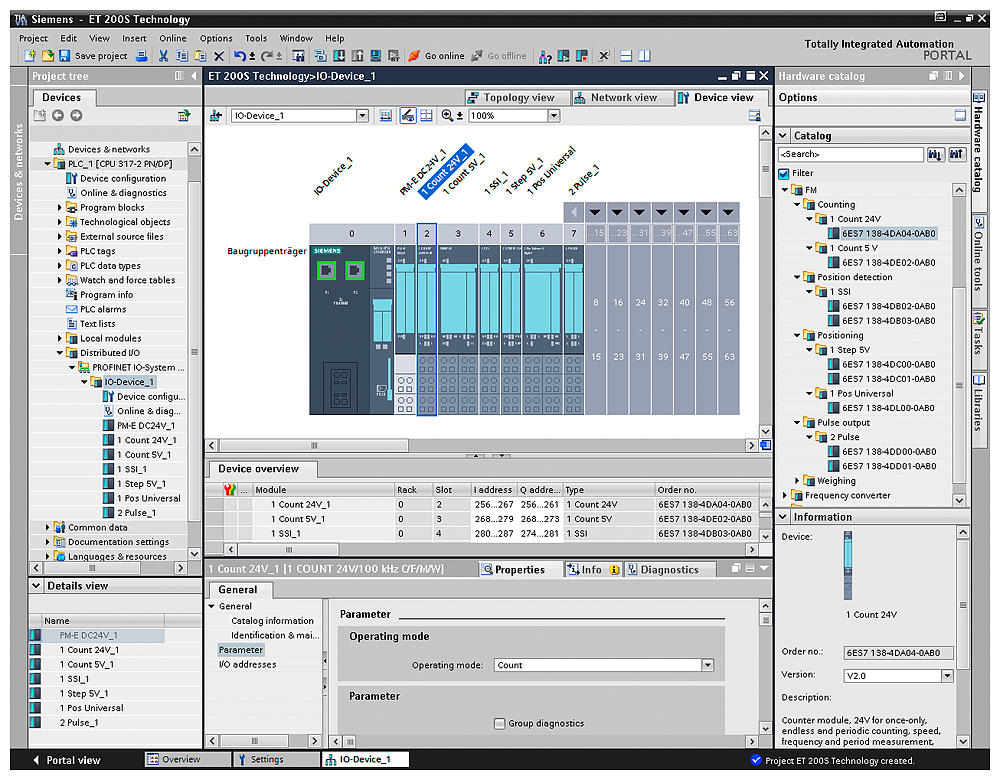1000x780 pixels.
Task: Split the editor space vertically
Action: (645, 56)
